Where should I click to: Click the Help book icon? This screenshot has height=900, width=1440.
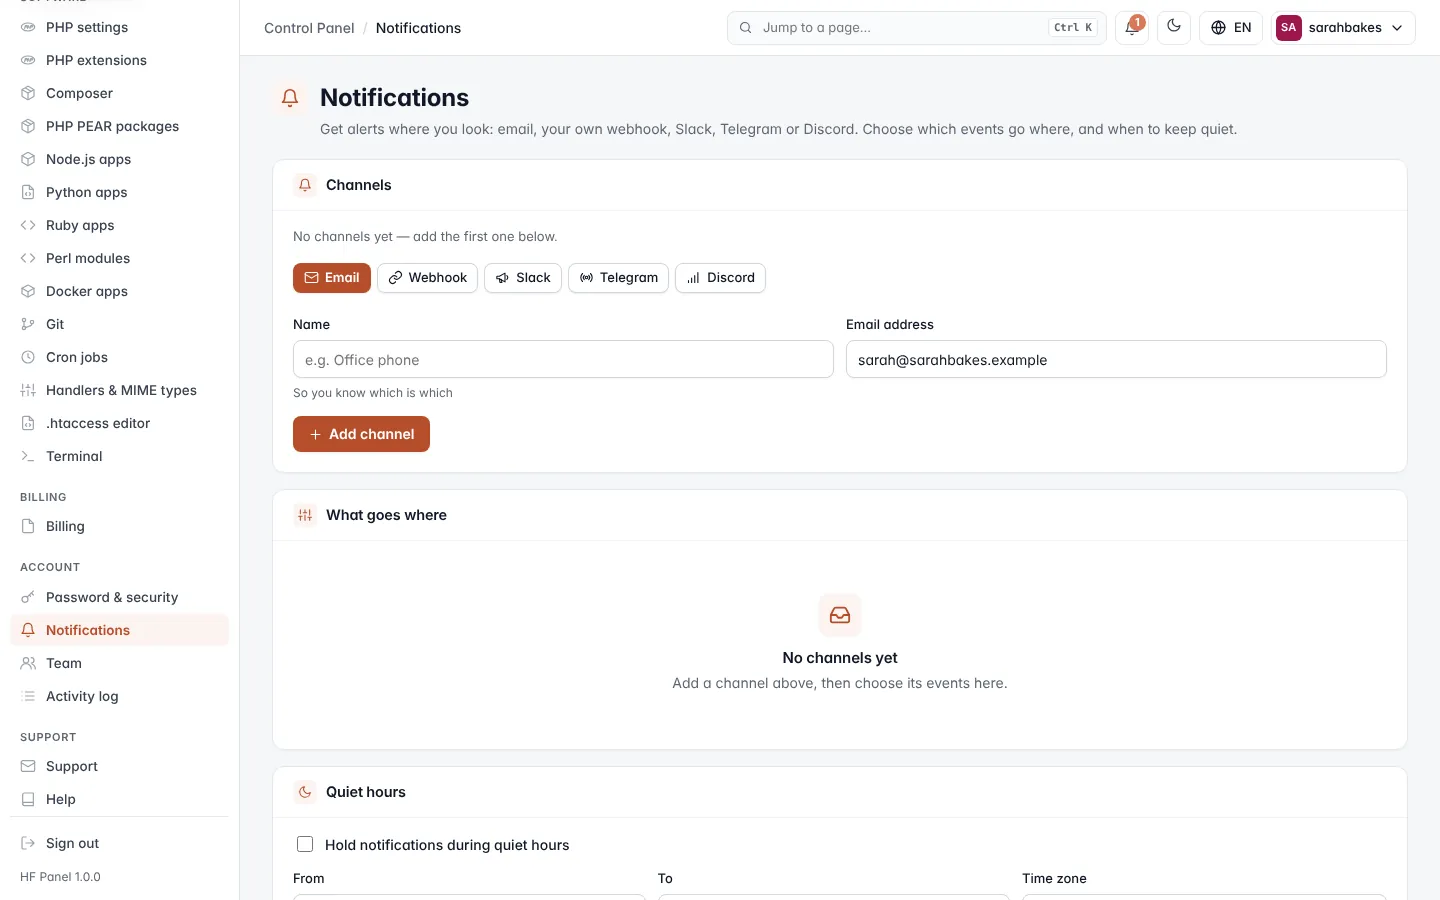(28, 799)
